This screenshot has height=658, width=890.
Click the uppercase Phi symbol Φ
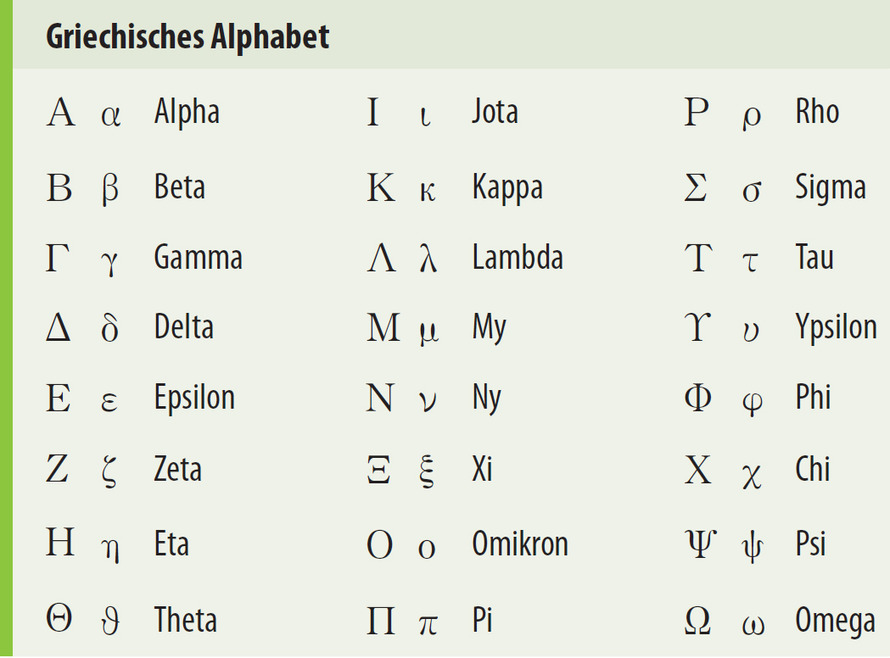[698, 397]
